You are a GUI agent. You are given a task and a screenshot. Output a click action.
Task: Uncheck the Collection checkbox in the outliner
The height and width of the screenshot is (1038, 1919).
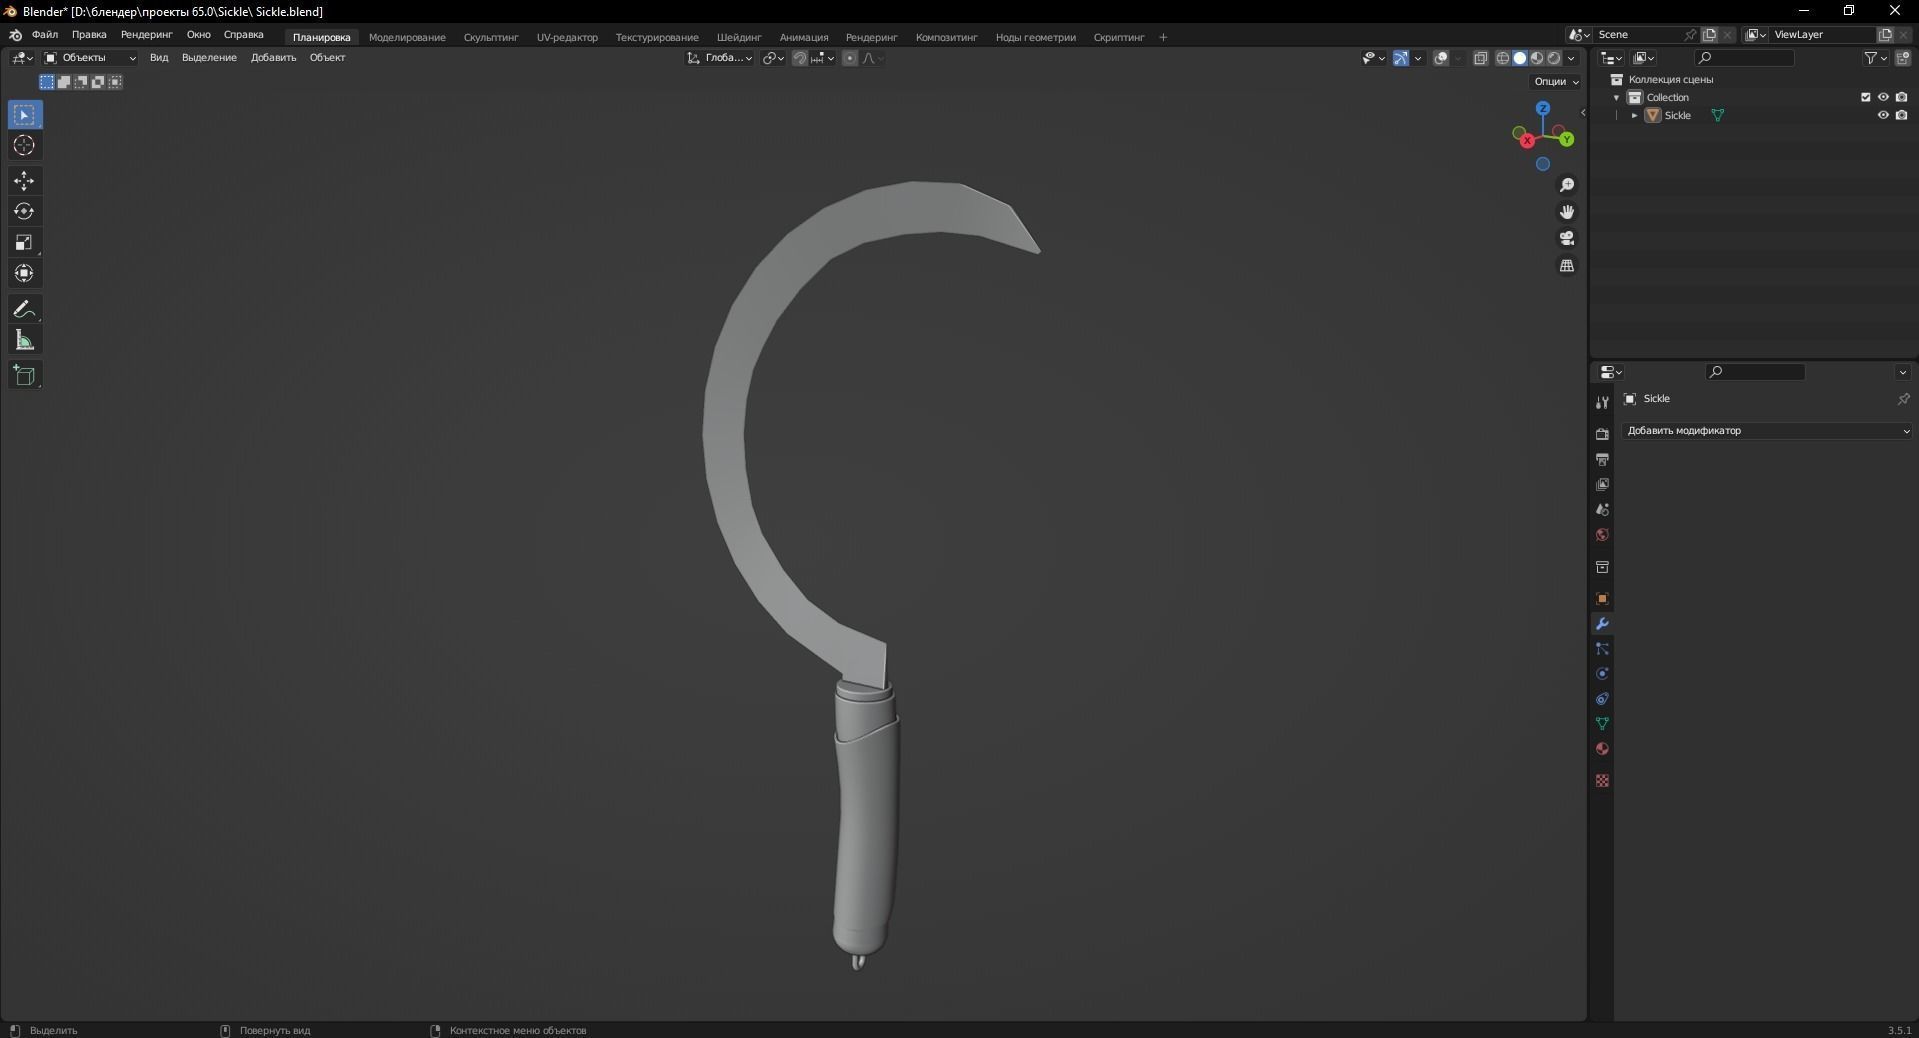point(1866,97)
